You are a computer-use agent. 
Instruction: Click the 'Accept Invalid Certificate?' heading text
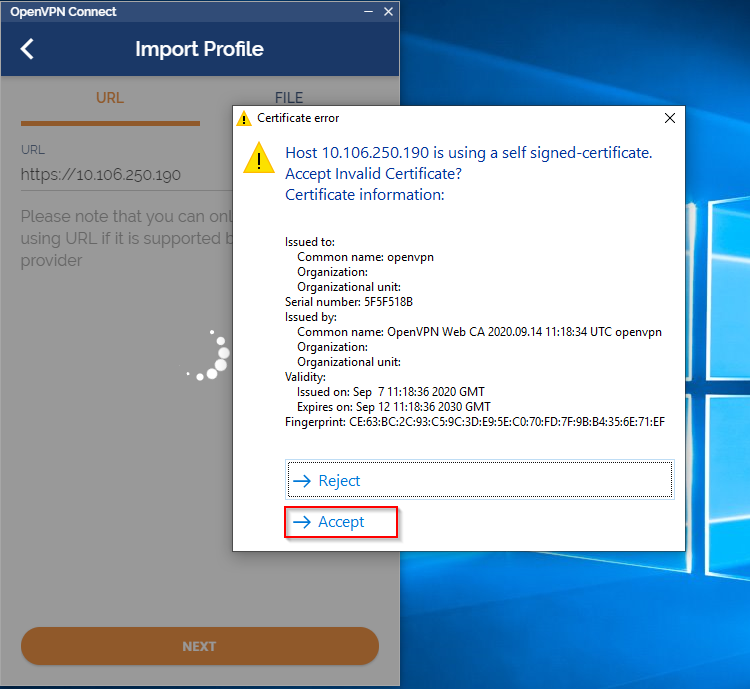coord(374,174)
